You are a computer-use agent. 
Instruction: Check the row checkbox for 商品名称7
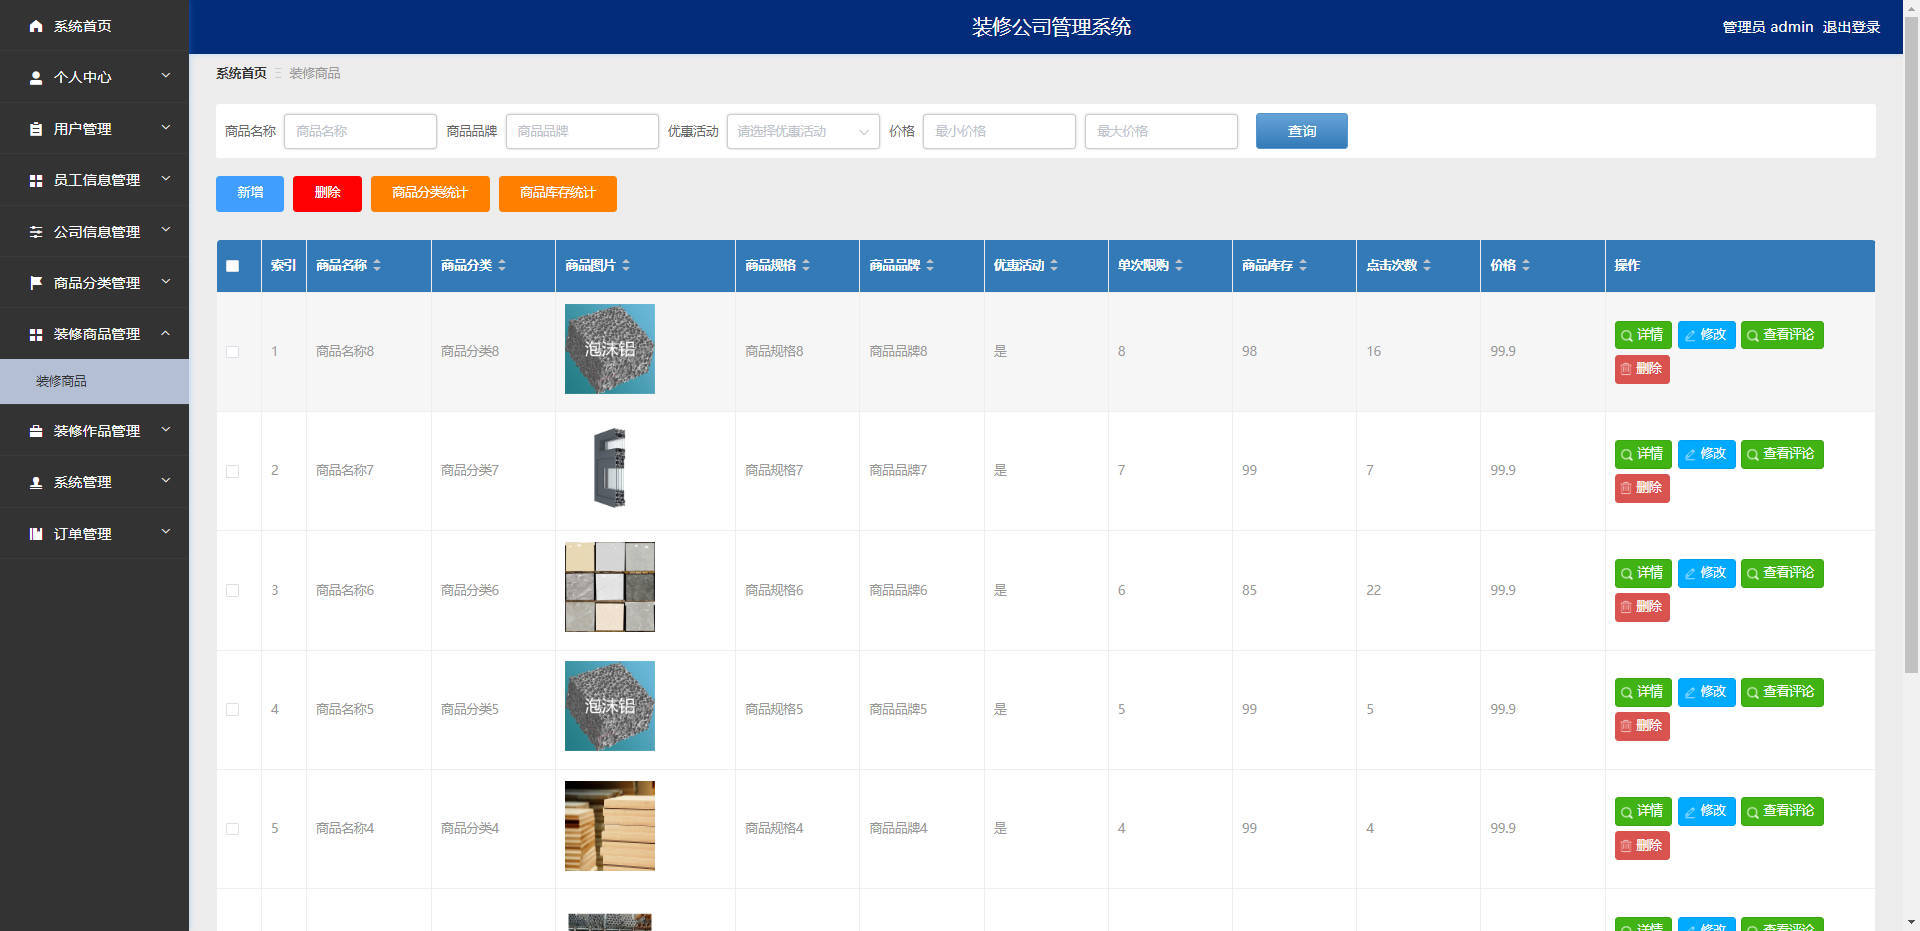point(233,471)
